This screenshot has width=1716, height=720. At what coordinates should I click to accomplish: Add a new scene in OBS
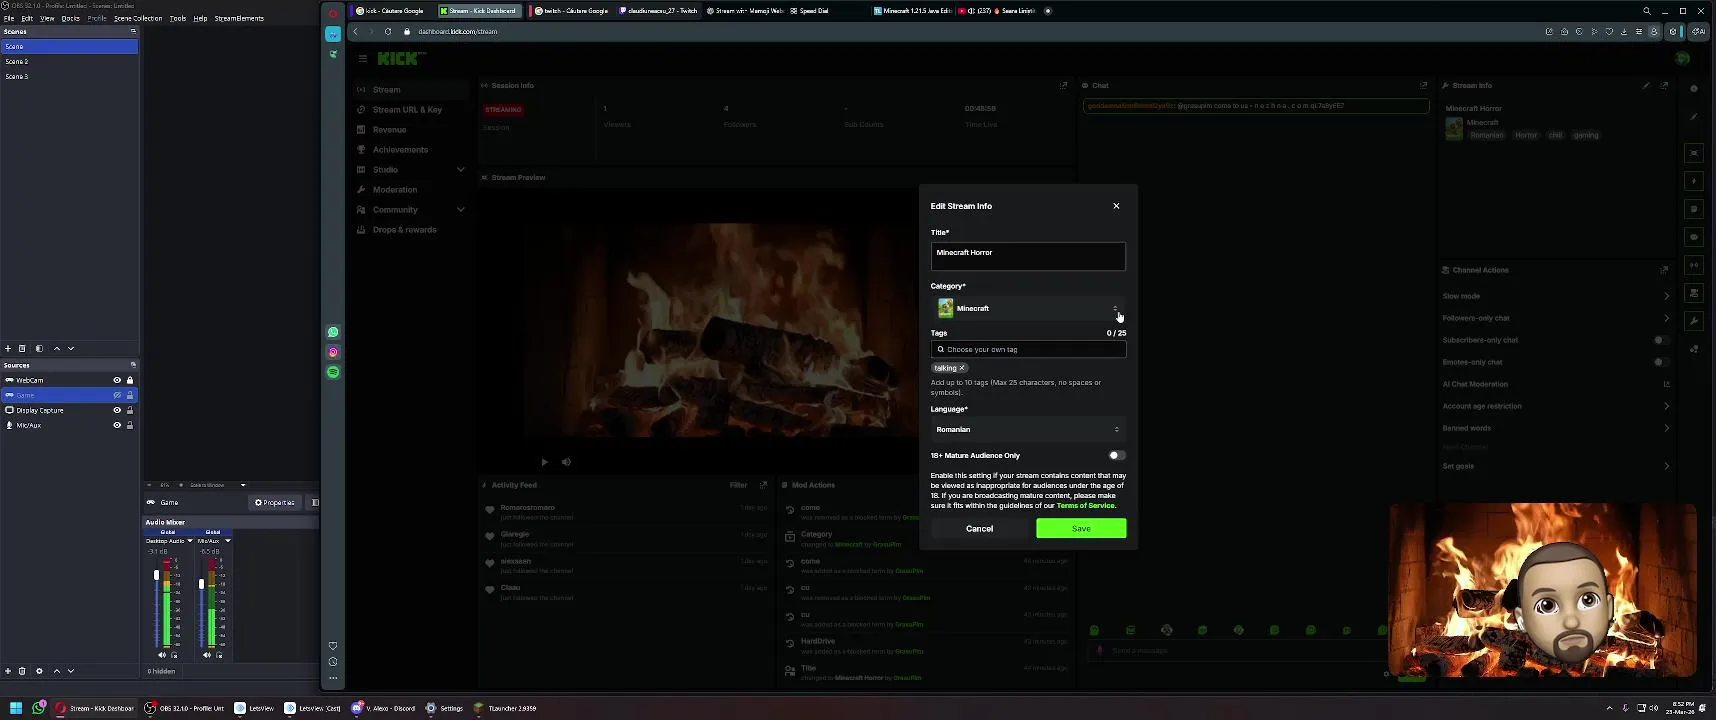pos(8,348)
